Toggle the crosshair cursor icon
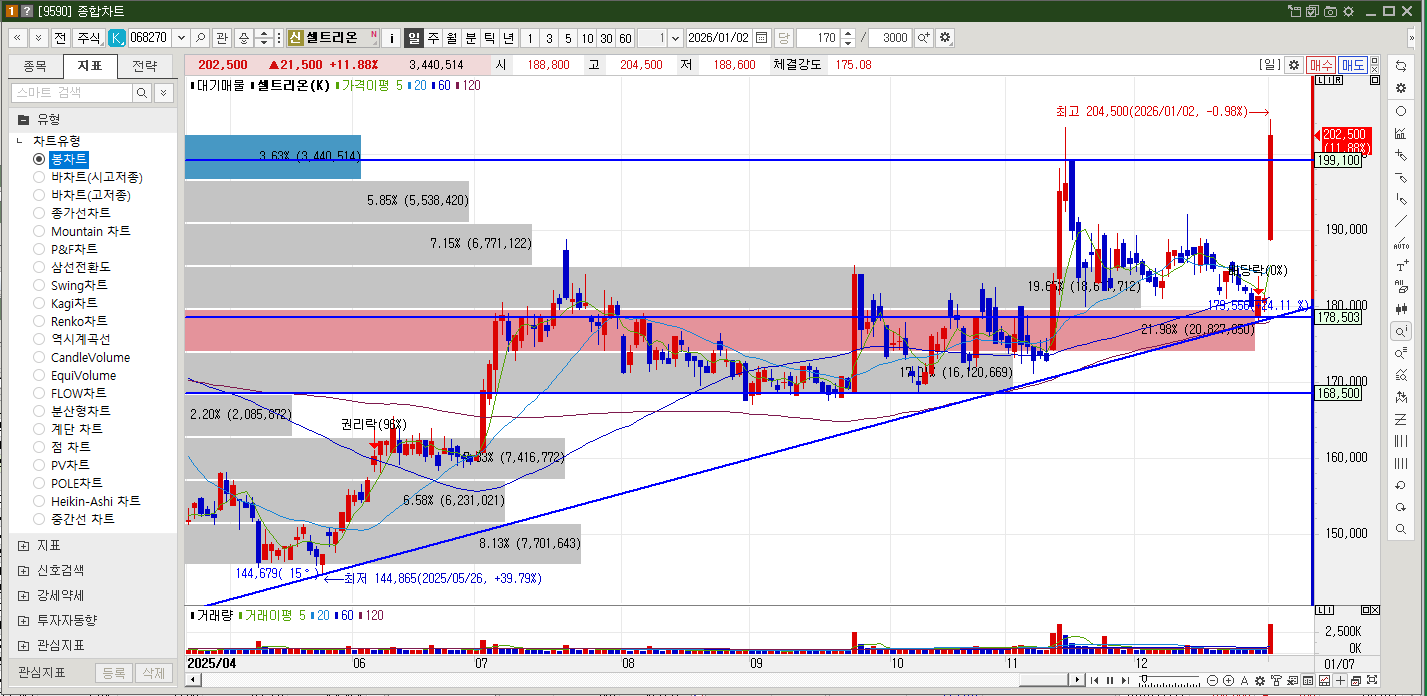1427x696 pixels. (x=1341, y=680)
